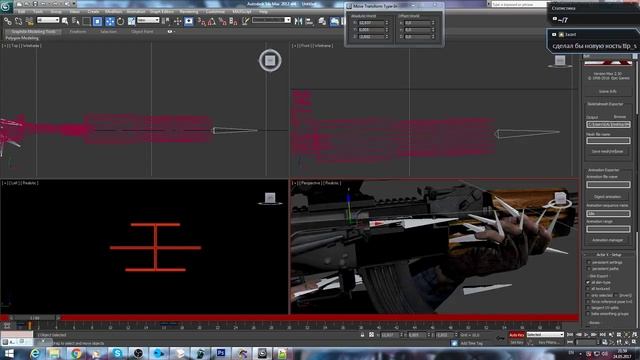The height and width of the screenshot is (360, 640).
Task: Toggle 3D Snaps
Action: click(x=202, y=21)
